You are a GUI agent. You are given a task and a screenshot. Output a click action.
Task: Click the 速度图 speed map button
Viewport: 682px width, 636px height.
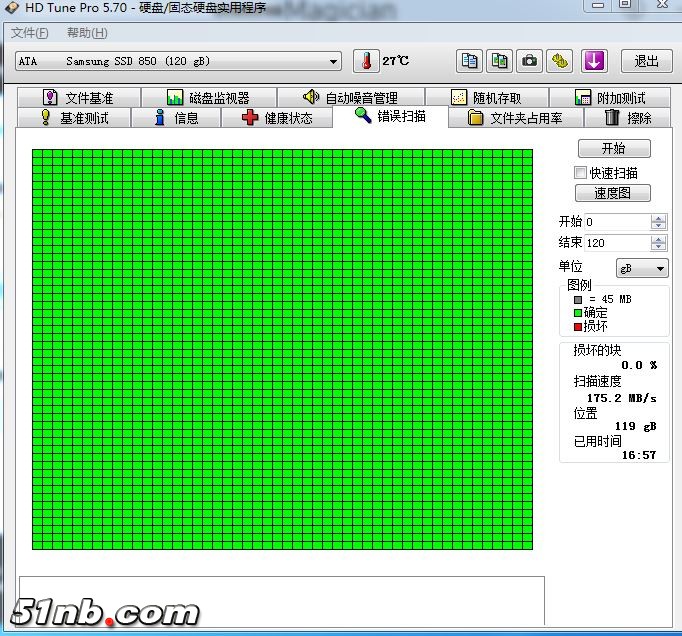[613, 193]
